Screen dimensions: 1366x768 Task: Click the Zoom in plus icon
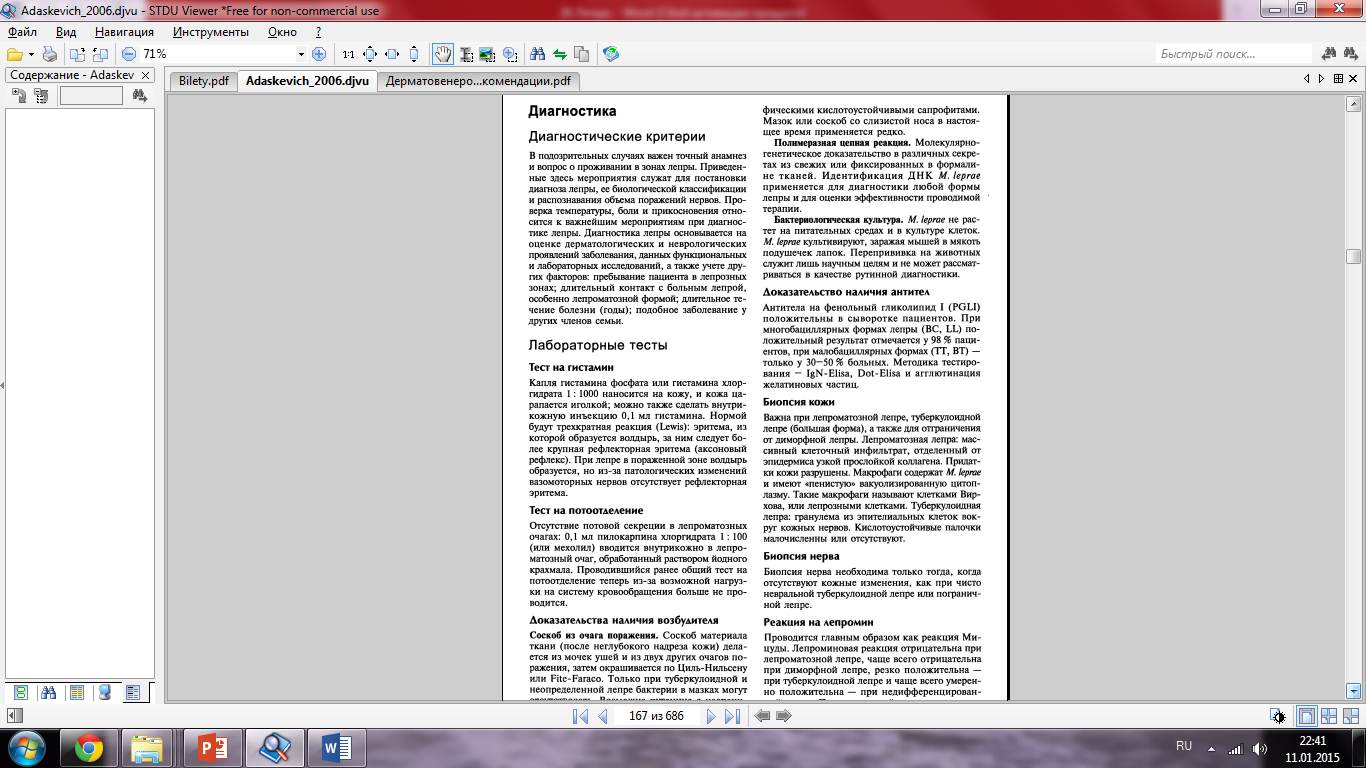318,54
